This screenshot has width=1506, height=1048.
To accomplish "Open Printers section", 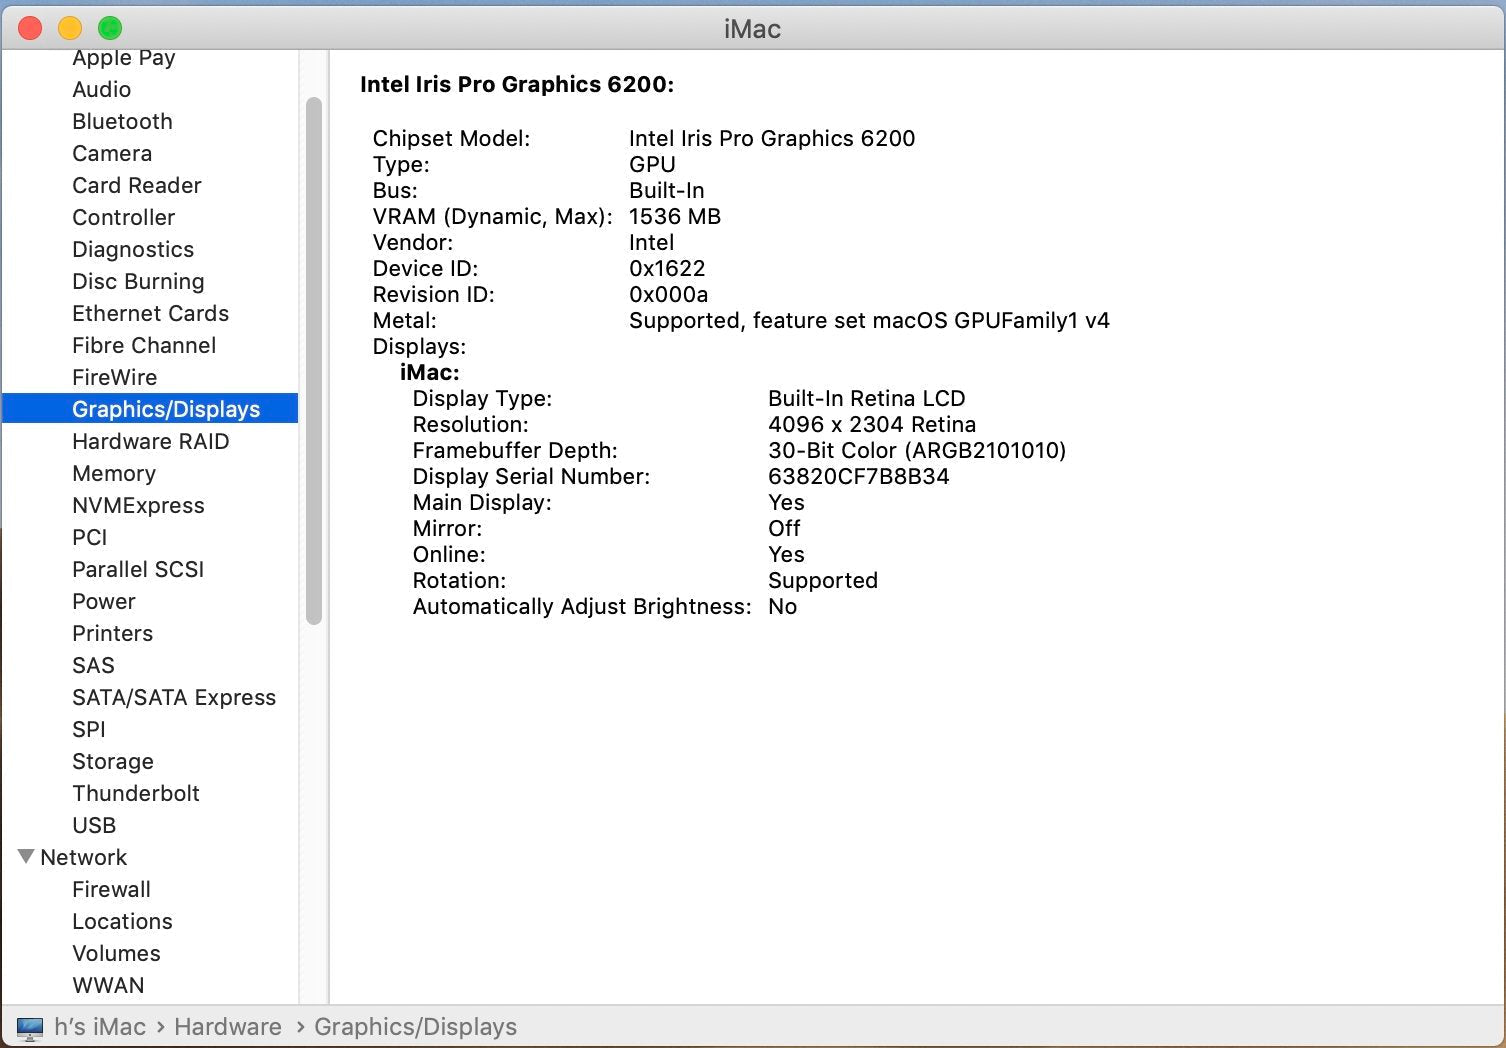I will (112, 633).
